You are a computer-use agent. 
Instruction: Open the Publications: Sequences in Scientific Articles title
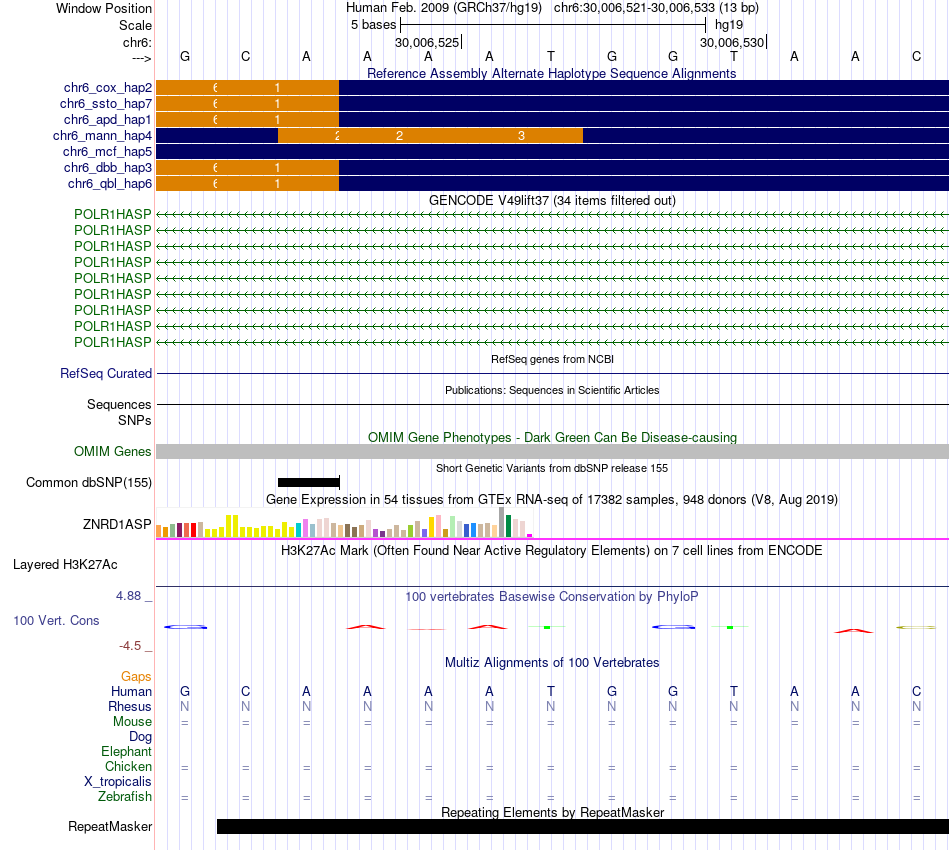pos(552,390)
